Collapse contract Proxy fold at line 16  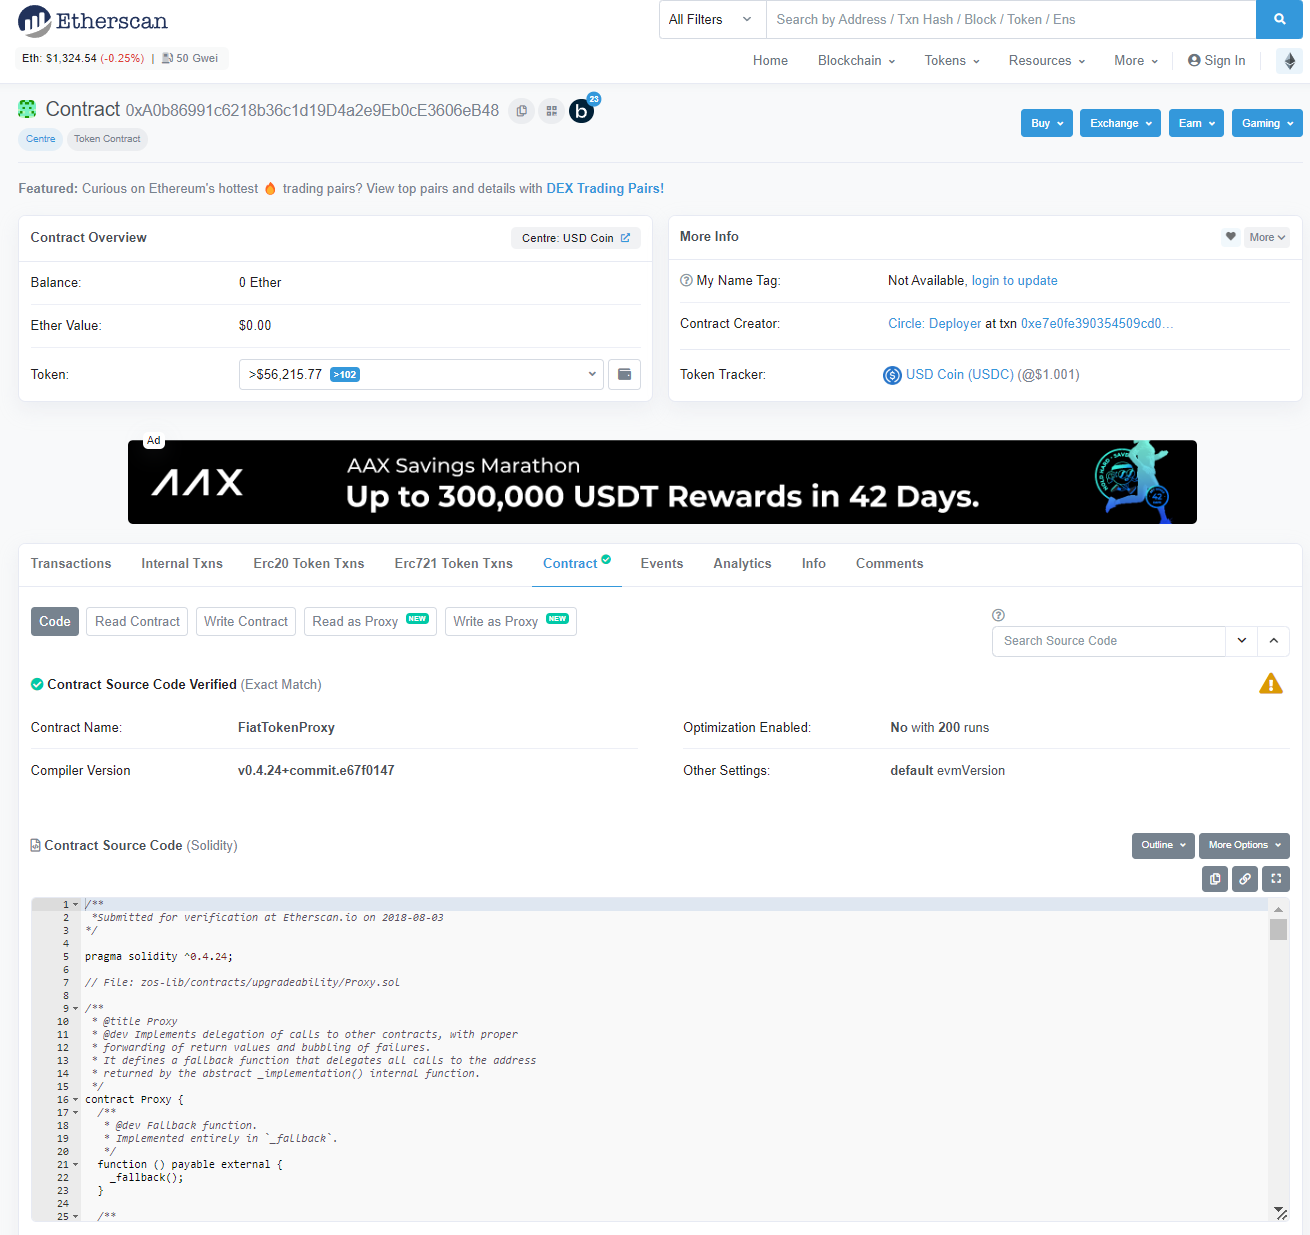click(75, 1100)
